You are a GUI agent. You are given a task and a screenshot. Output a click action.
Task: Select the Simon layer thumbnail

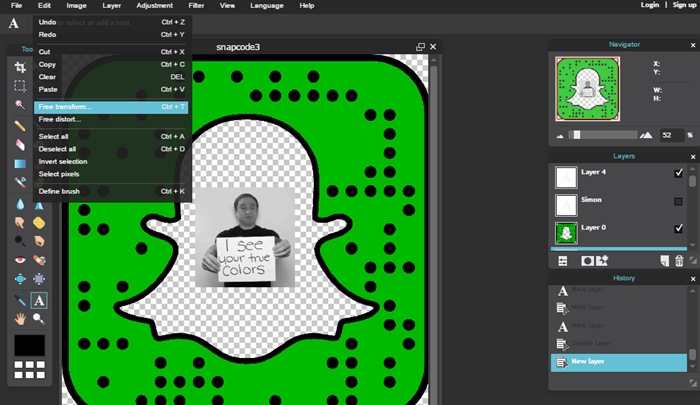[x=566, y=205]
